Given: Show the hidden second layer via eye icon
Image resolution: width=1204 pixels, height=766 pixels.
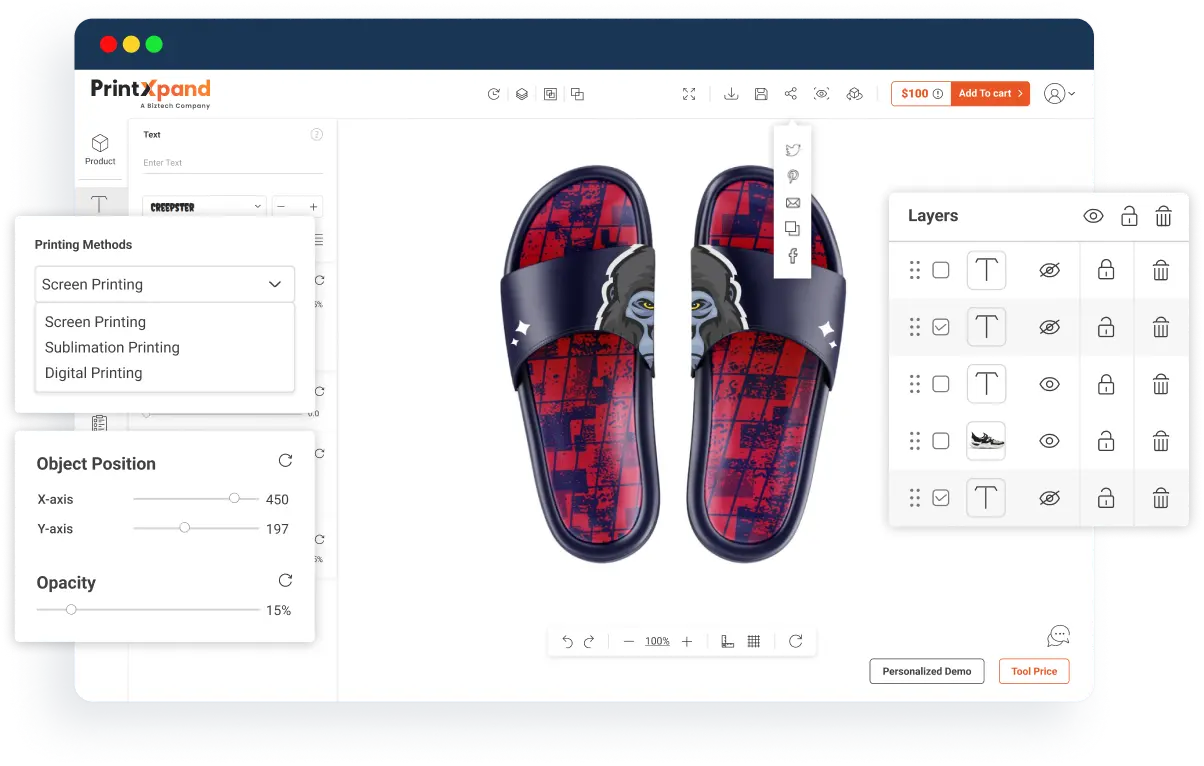Looking at the screenshot, I should (1049, 327).
